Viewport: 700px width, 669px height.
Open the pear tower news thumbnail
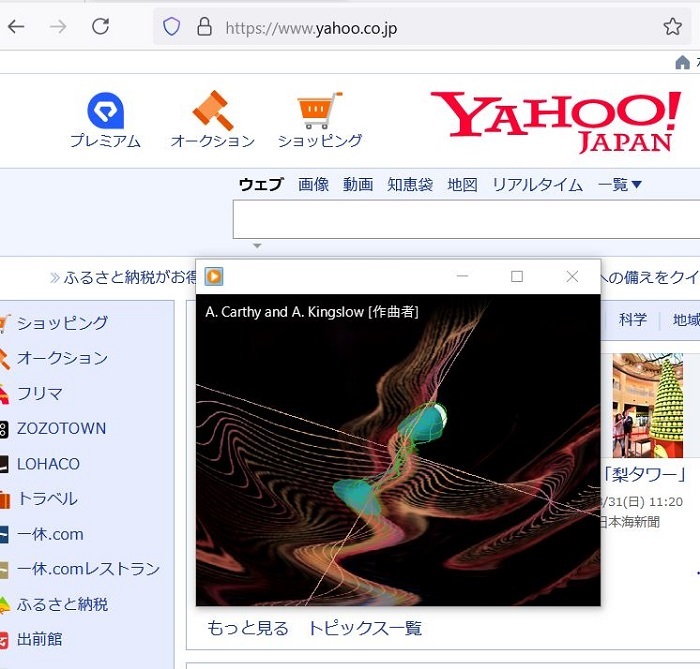click(x=647, y=405)
